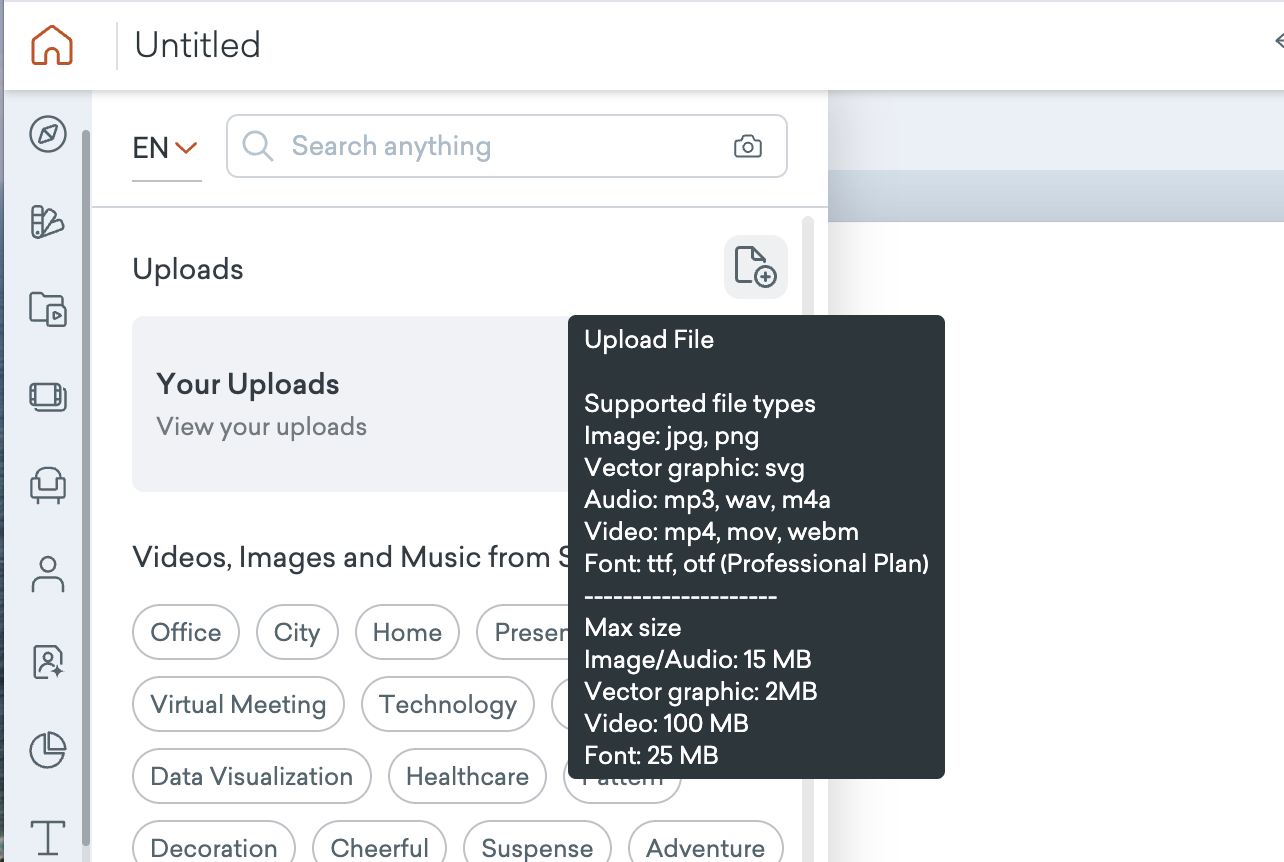Viewport: 1284px width, 862px height.
Task: Select the person character sidebar icon
Action: [x=48, y=574]
